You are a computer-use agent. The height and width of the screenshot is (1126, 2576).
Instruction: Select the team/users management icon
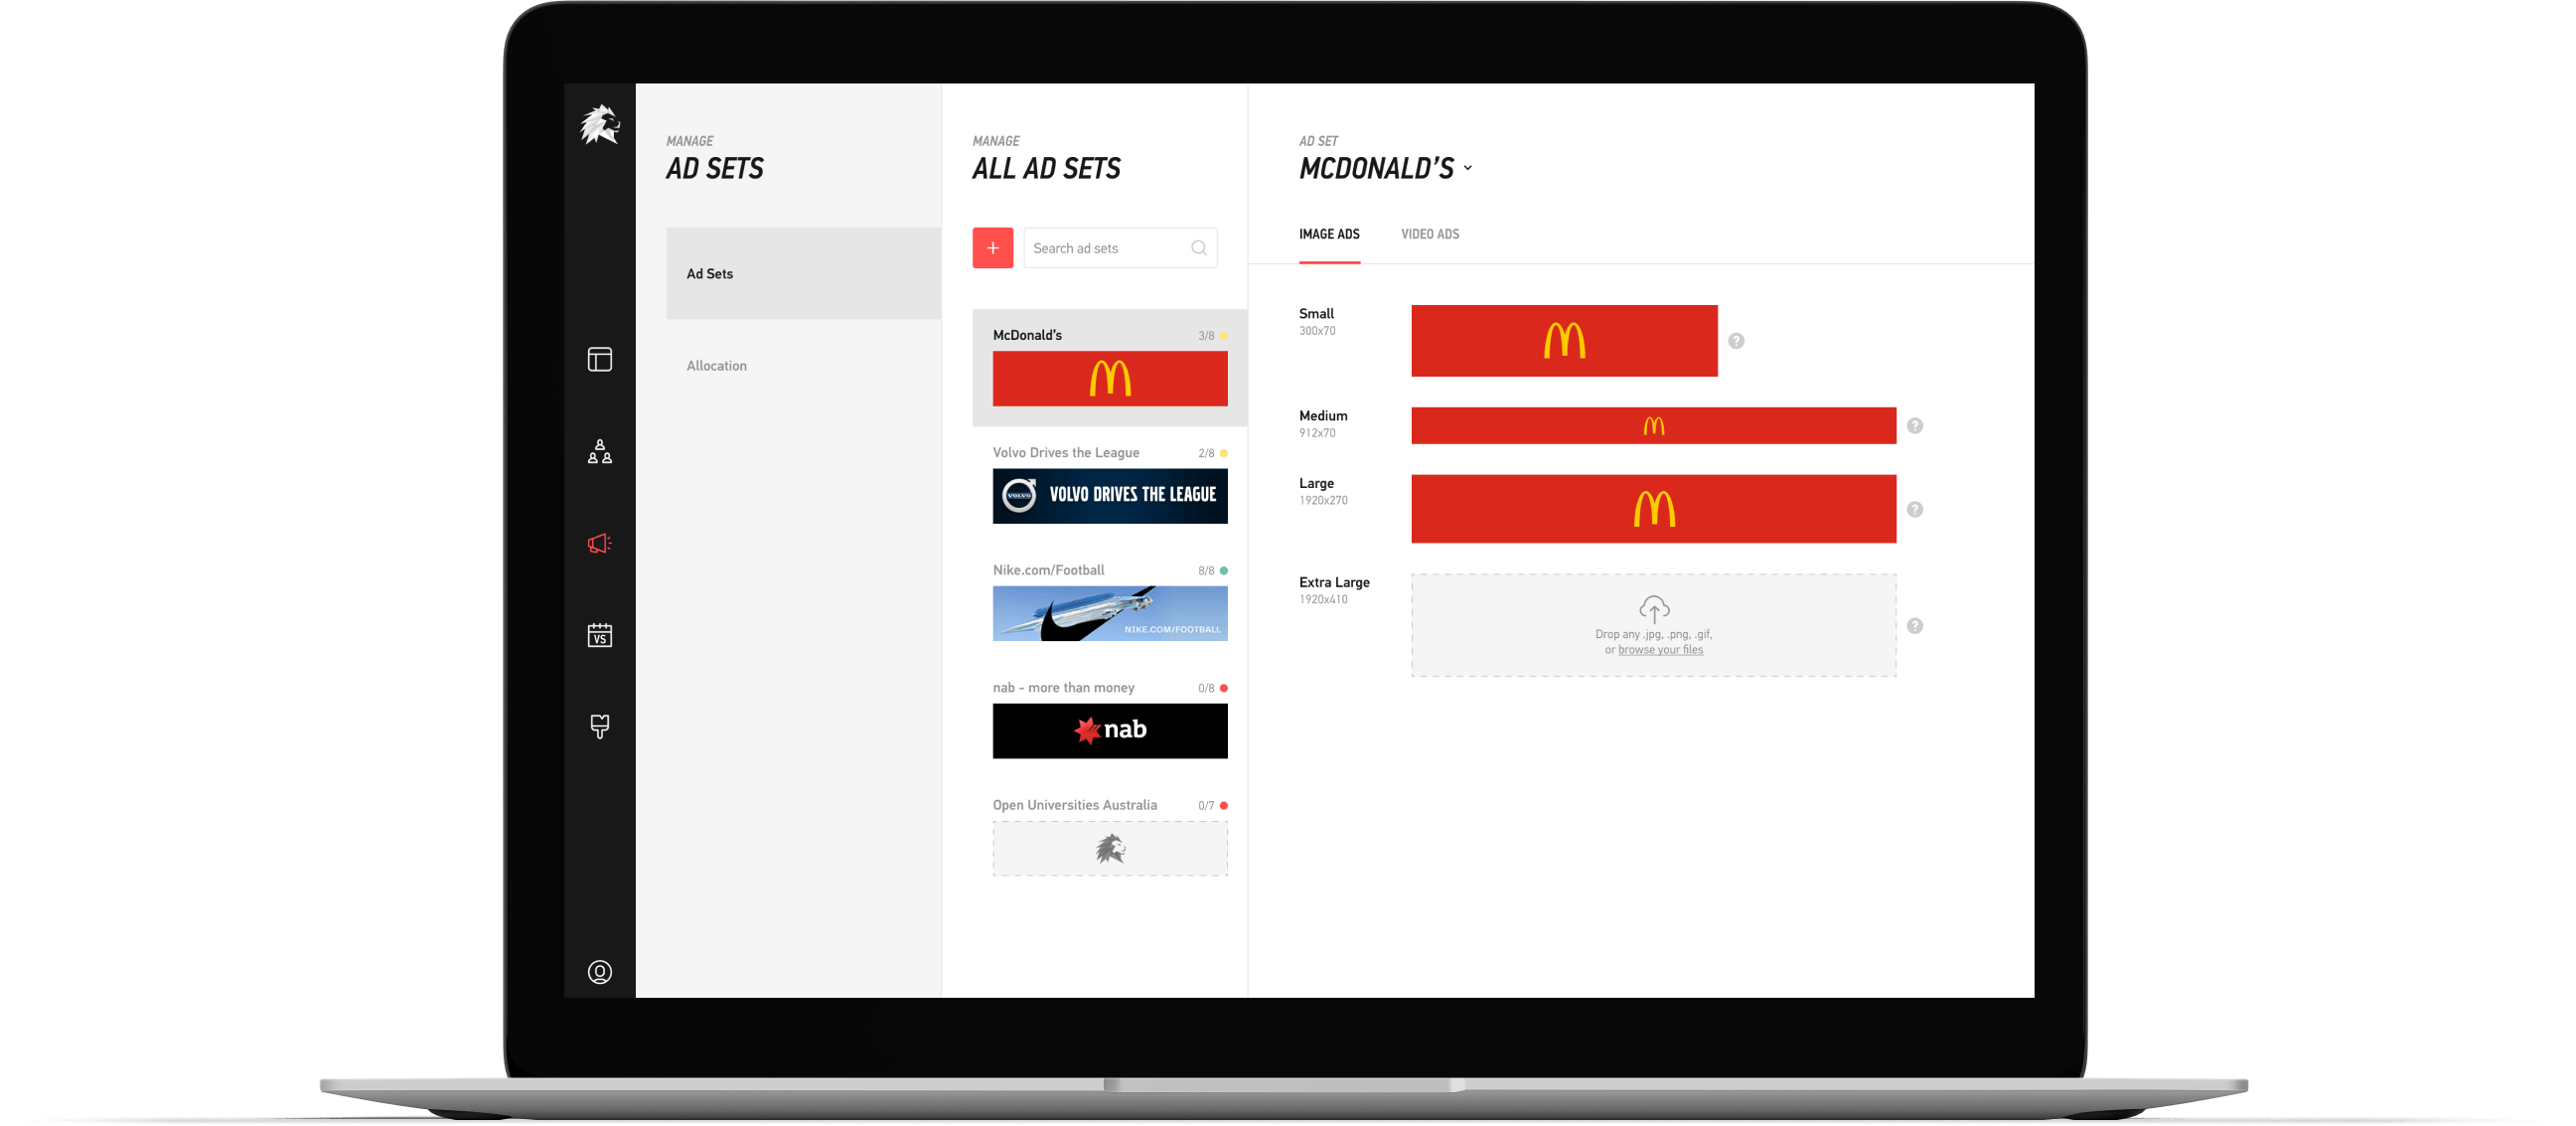click(x=600, y=450)
